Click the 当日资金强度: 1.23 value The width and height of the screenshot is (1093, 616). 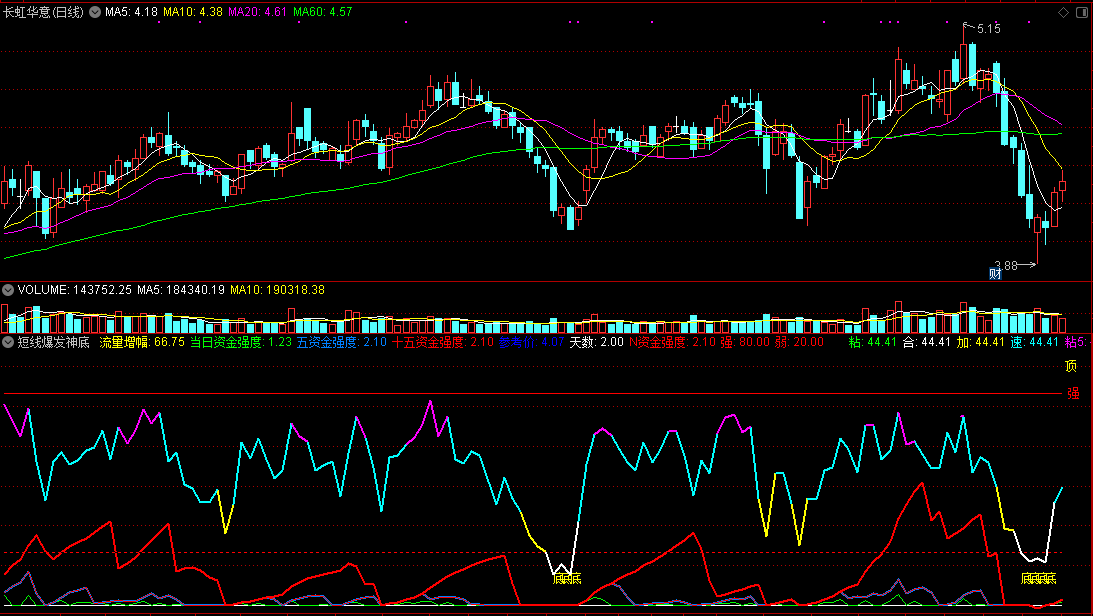click(x=241, y=342)
